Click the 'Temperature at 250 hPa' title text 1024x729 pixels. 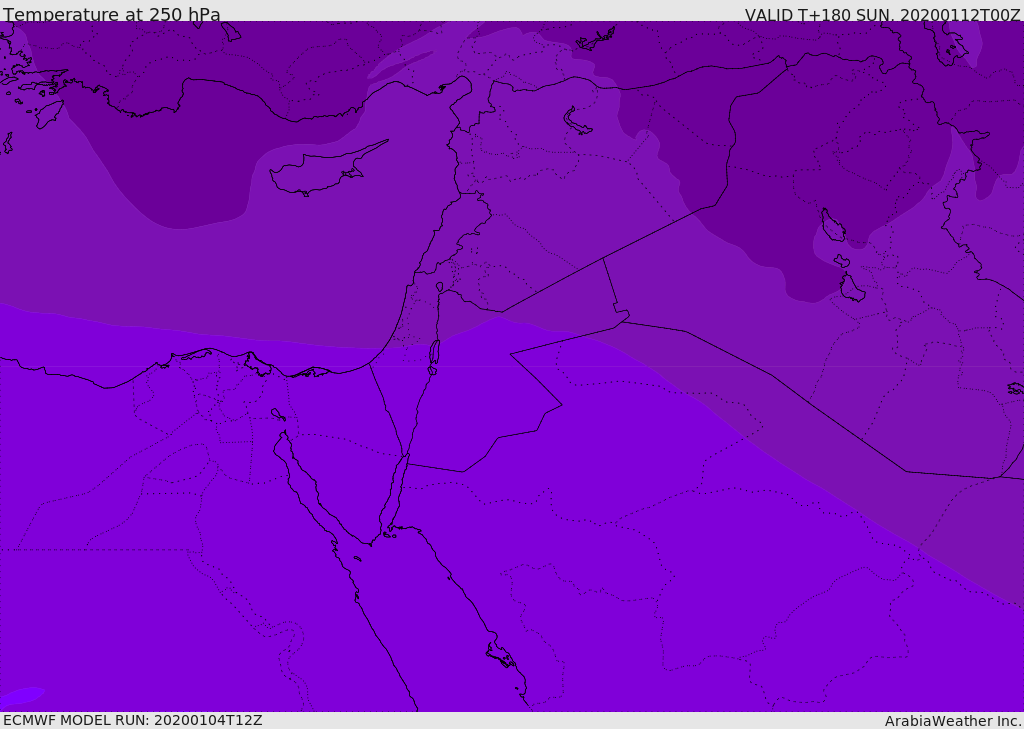112,14
